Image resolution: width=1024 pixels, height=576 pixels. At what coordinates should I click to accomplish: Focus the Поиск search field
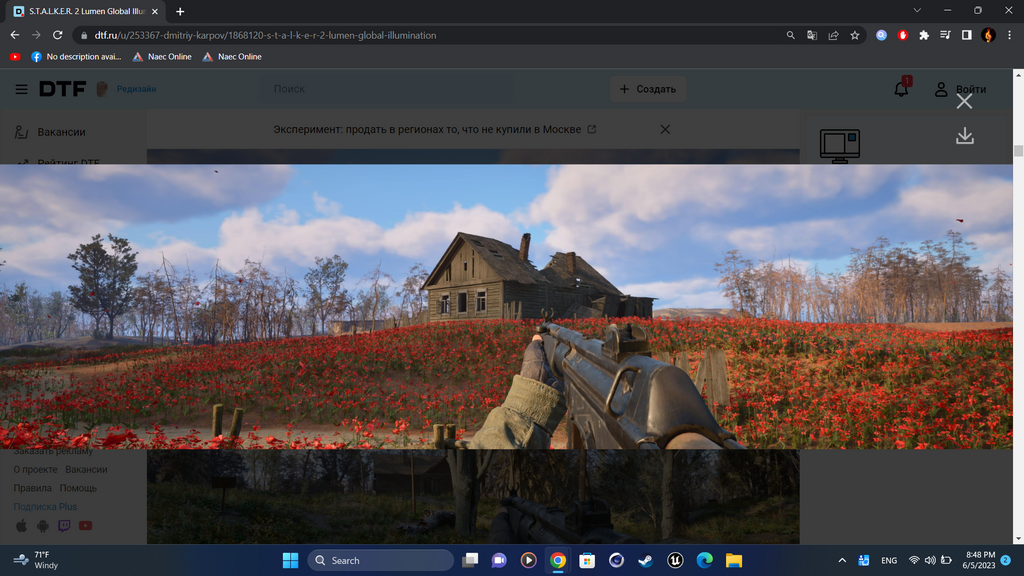point(387,89)
